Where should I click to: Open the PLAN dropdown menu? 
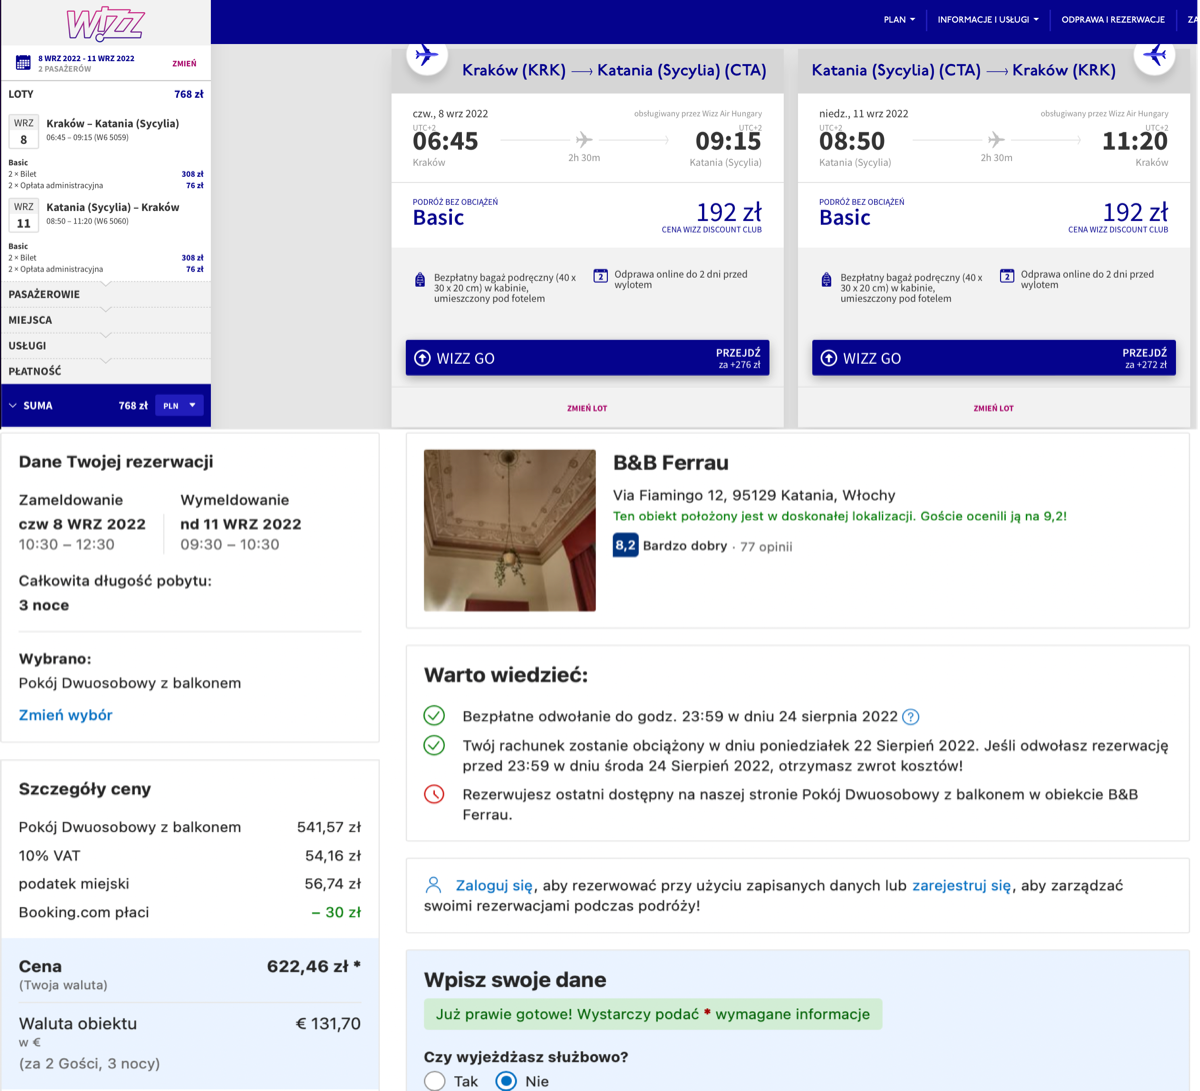899,19
